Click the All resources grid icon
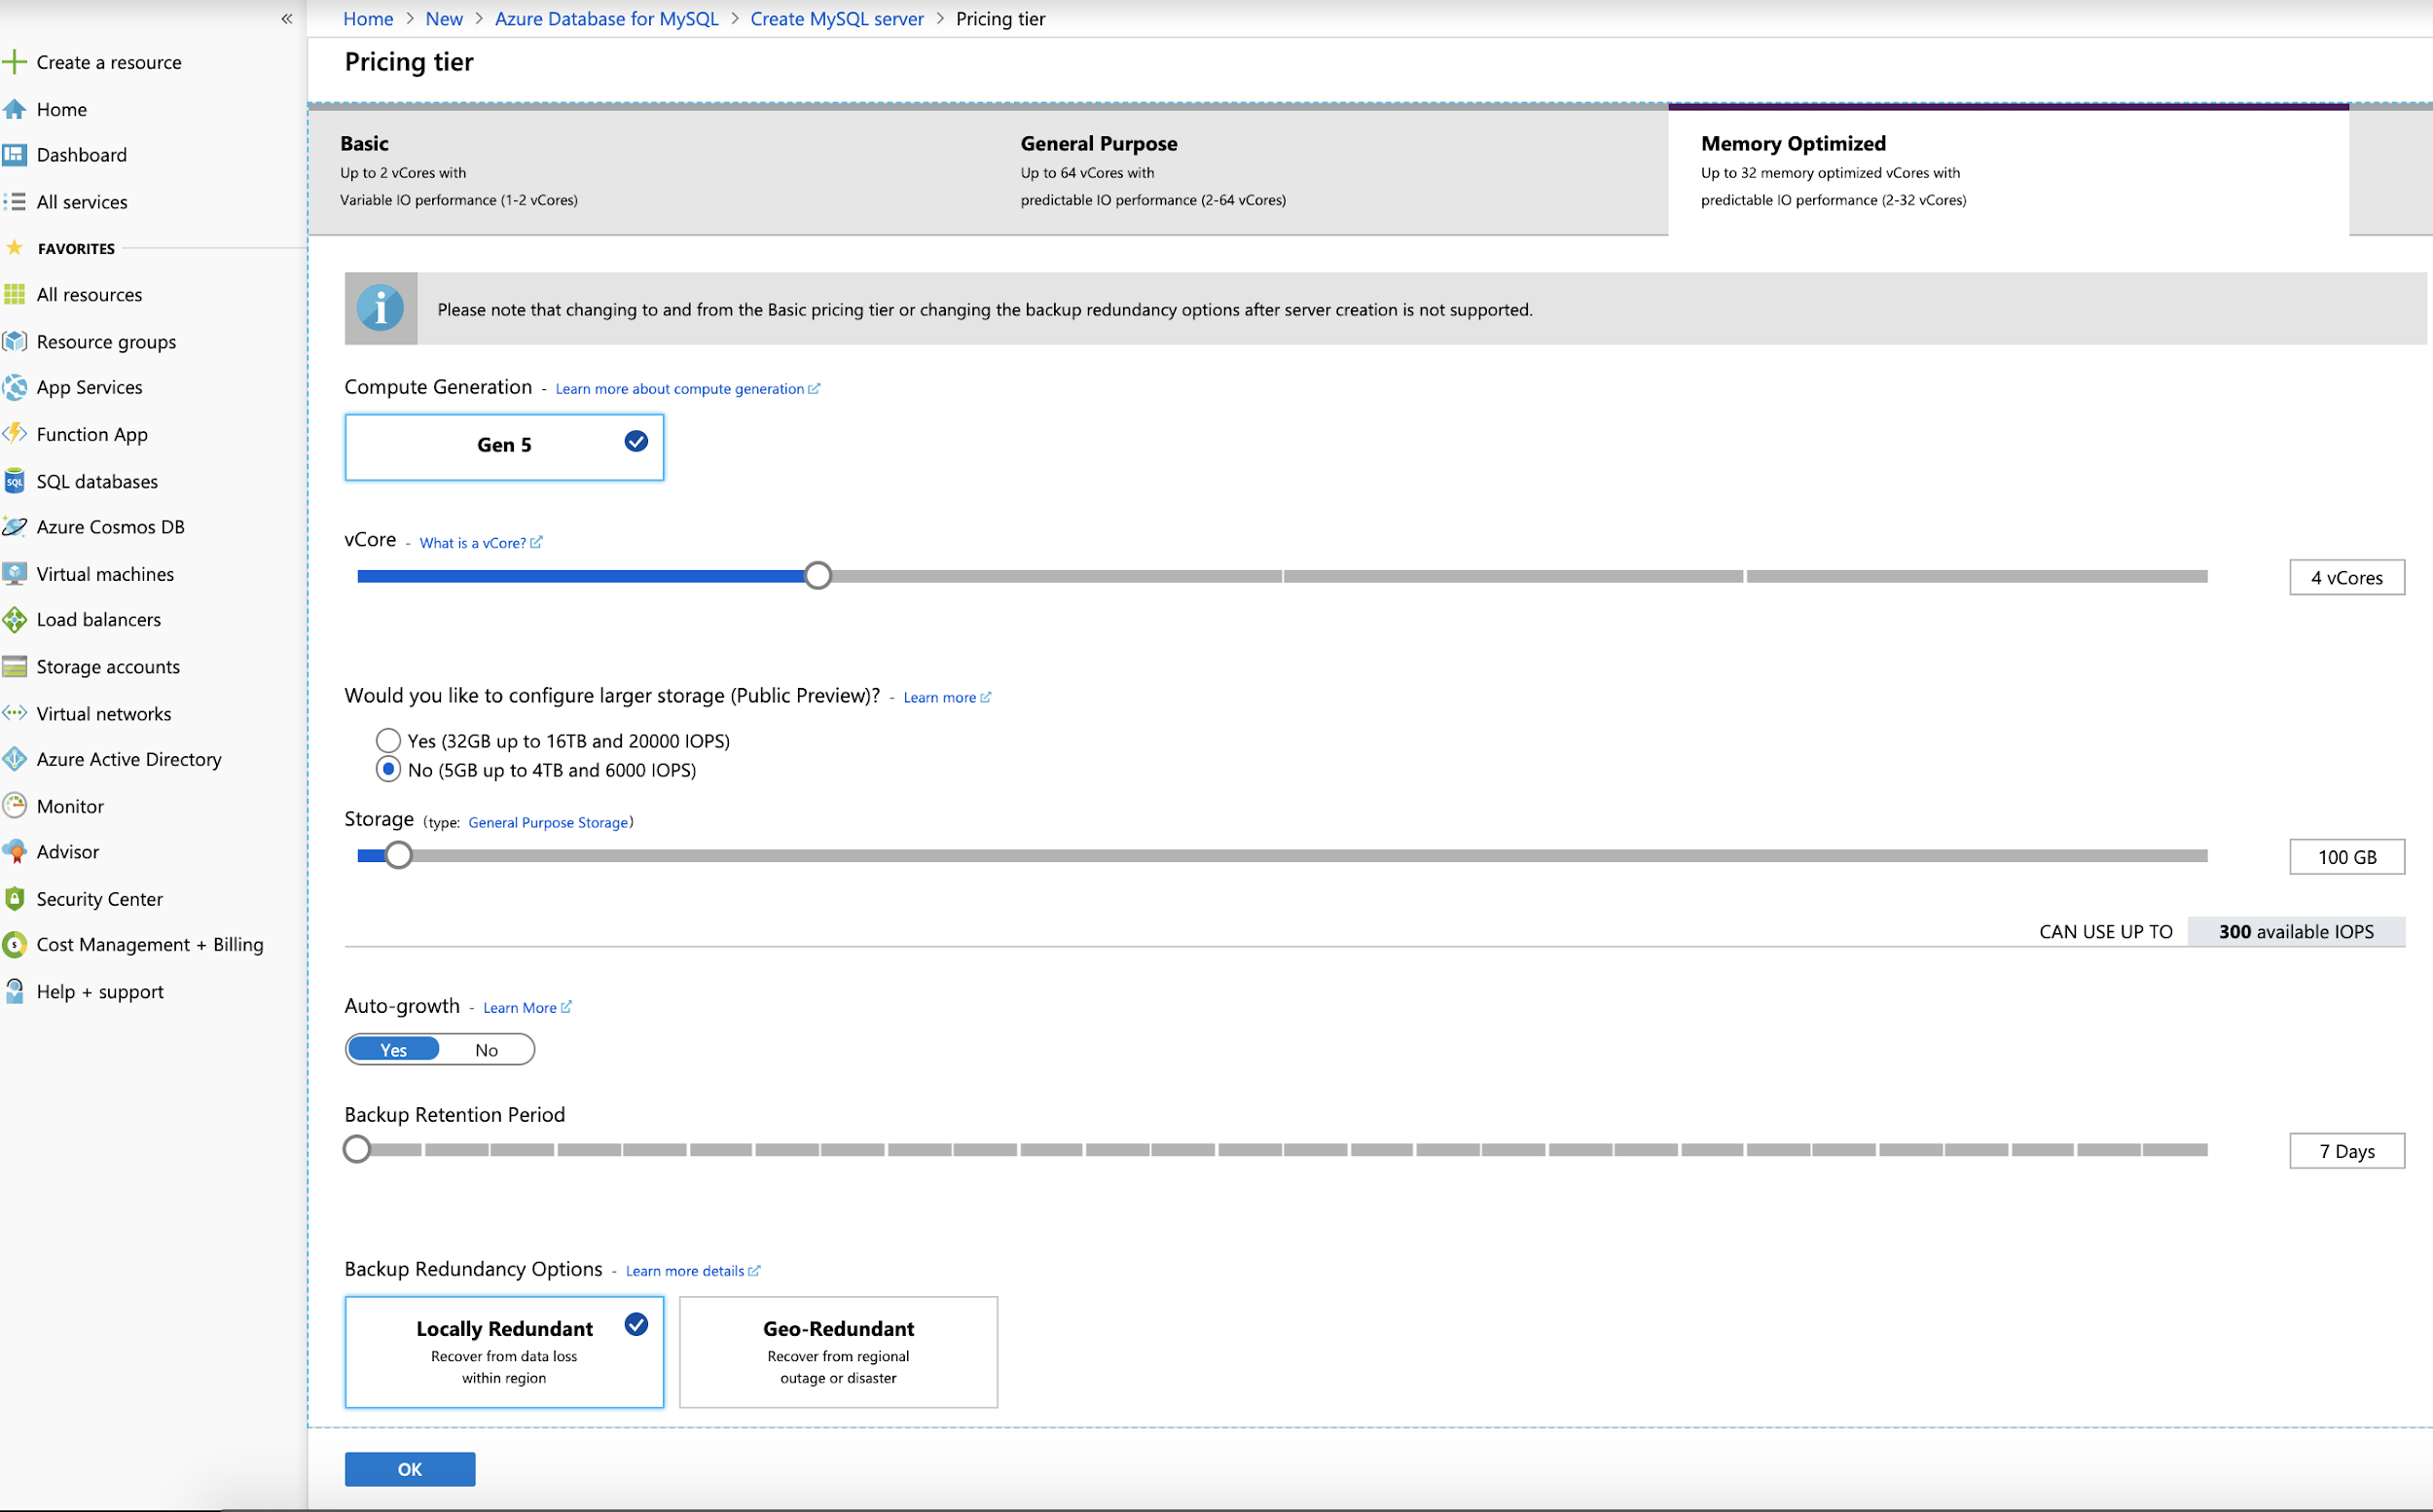The width and height of the screenshot is (2433, 1512). click(x=14, y=294)
